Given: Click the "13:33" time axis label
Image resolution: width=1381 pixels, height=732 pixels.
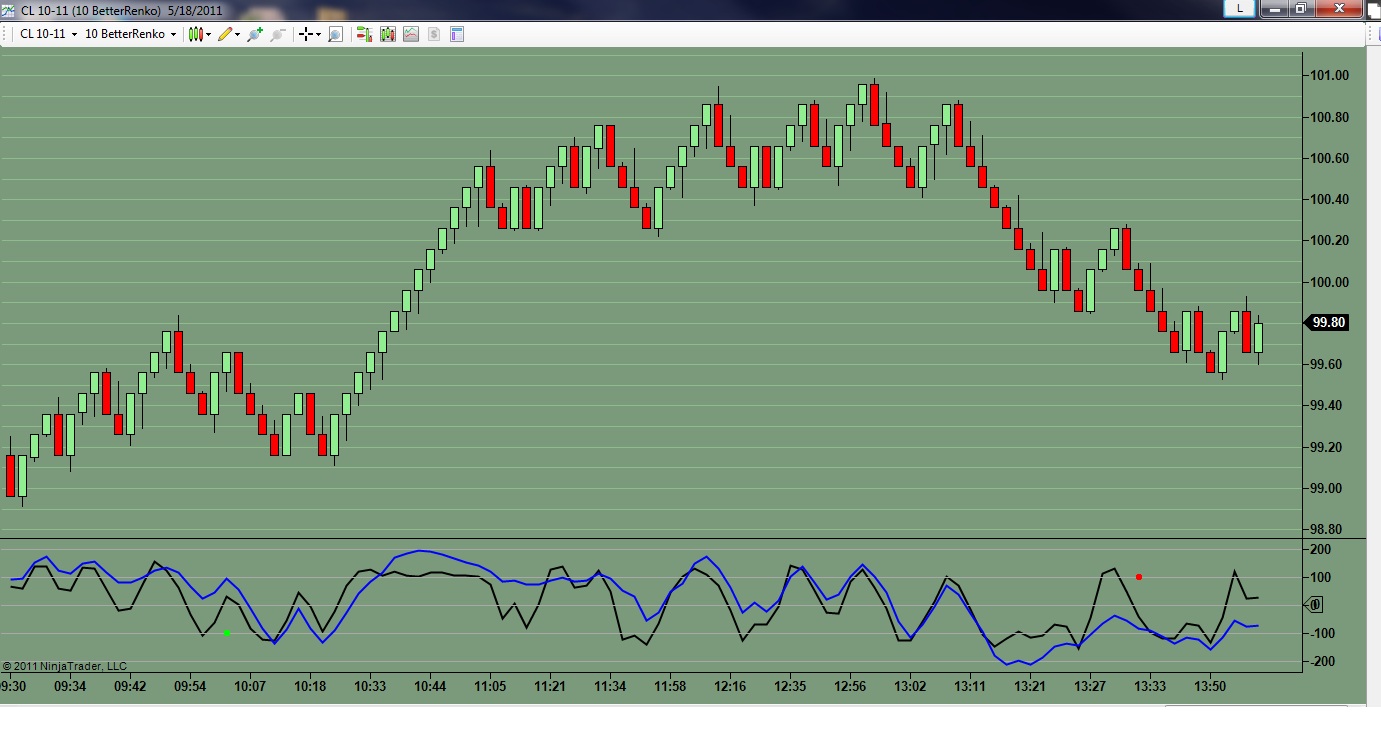Looking at the screenshot, I should [1150, 687].
